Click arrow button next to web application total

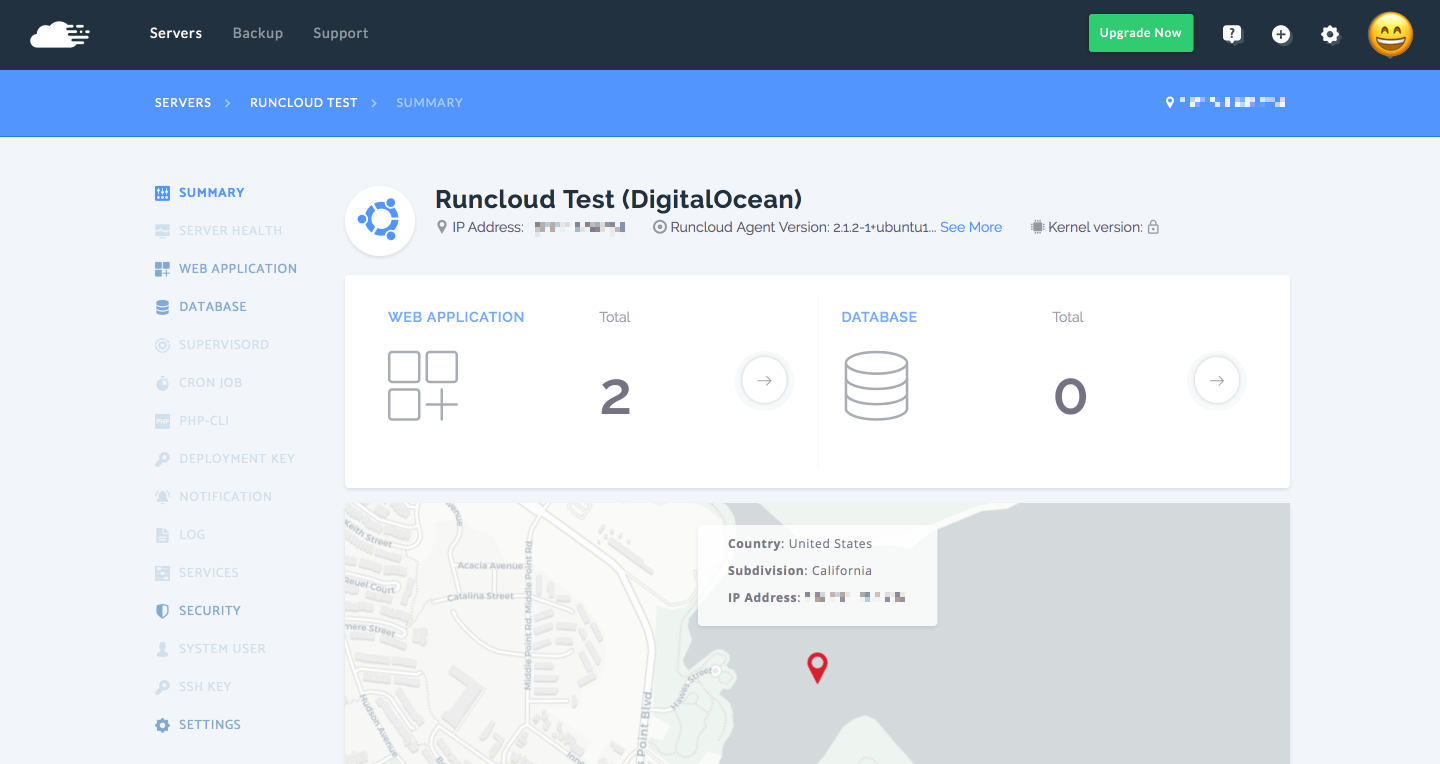click(765, 380)
